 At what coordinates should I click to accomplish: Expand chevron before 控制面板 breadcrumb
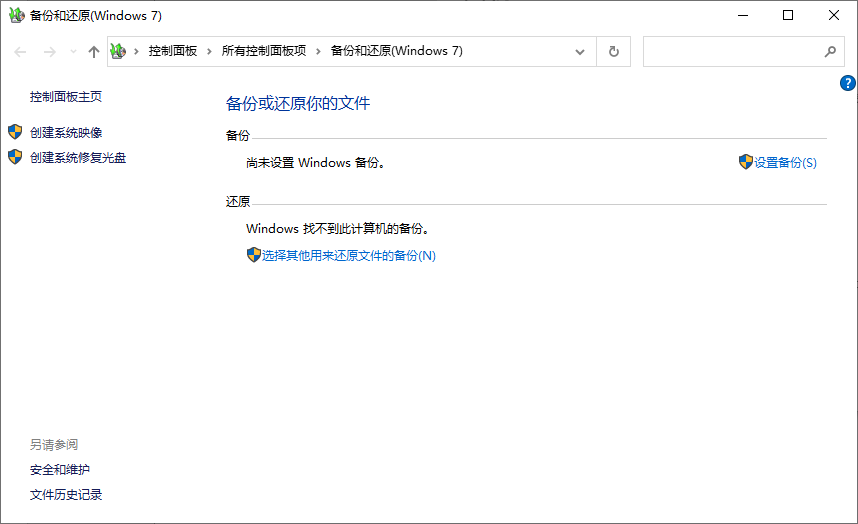pos(136,51)
